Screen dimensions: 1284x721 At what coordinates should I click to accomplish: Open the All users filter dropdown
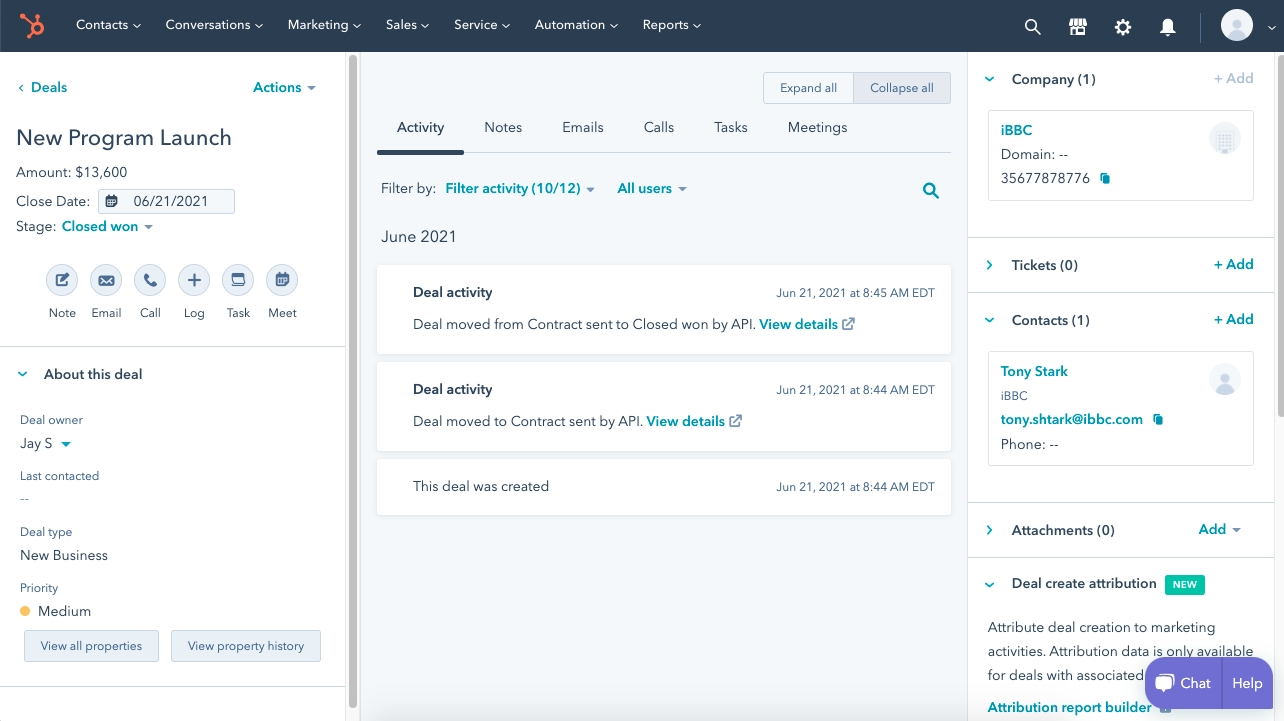[652, 189]
